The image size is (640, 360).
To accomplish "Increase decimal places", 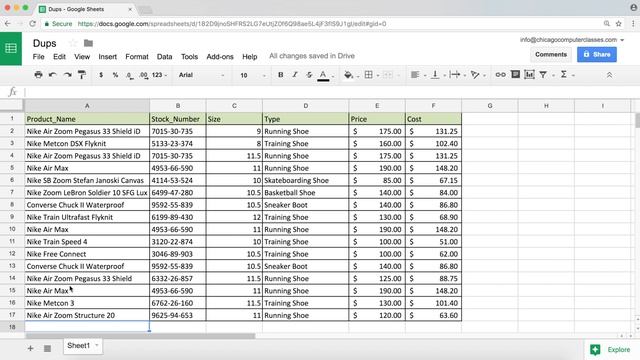I will [144, 75].
